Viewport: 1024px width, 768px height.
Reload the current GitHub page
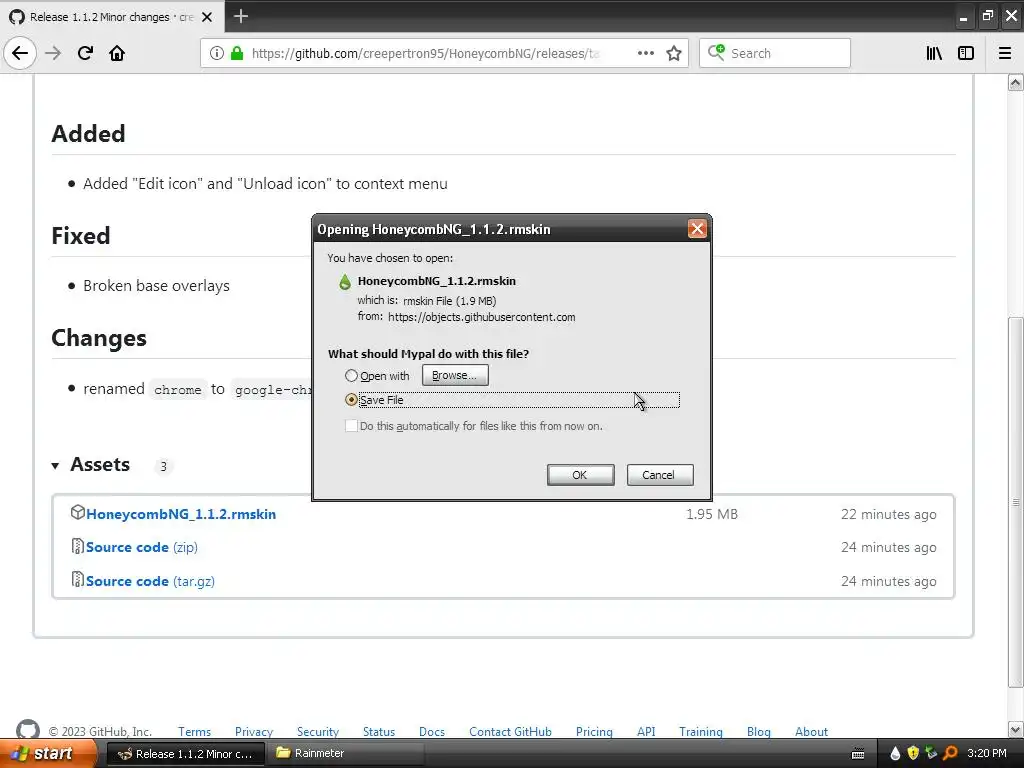coord(85,53)
